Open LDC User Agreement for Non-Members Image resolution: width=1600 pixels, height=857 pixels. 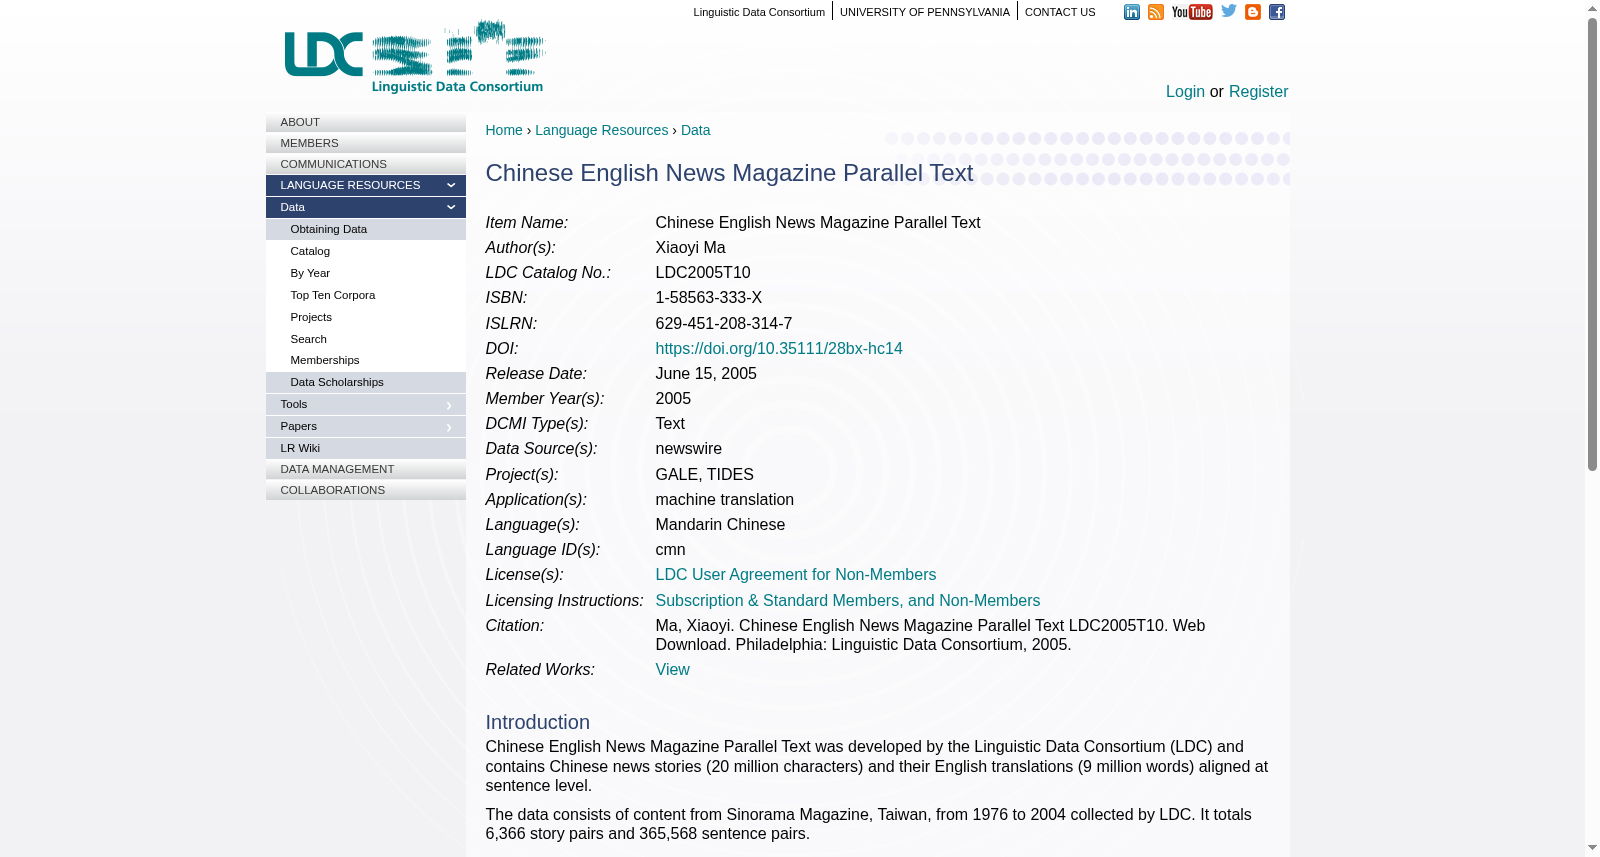[795, 574]
